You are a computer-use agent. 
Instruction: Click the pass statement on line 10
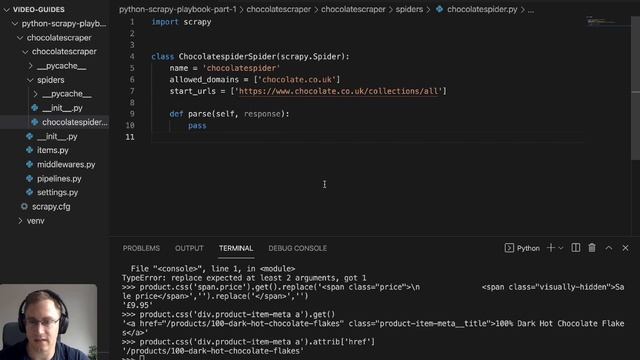tap(197, 126)
